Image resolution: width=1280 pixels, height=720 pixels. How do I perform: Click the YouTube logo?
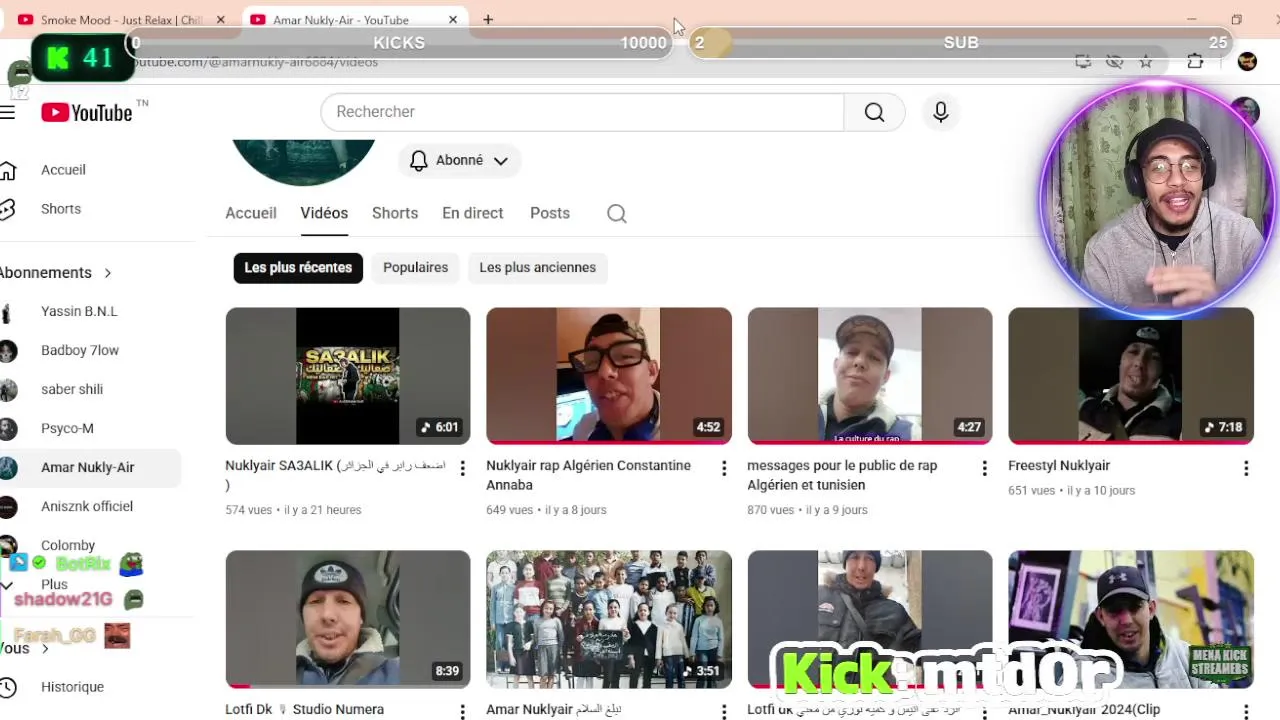[87, 112]
